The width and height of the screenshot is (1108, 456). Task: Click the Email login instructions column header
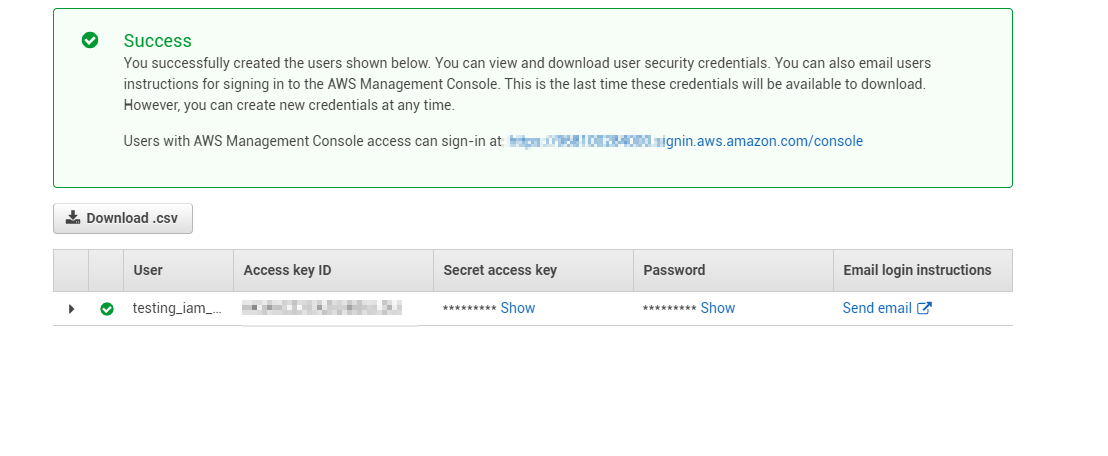pyautogui.click(x=917, y=270)
